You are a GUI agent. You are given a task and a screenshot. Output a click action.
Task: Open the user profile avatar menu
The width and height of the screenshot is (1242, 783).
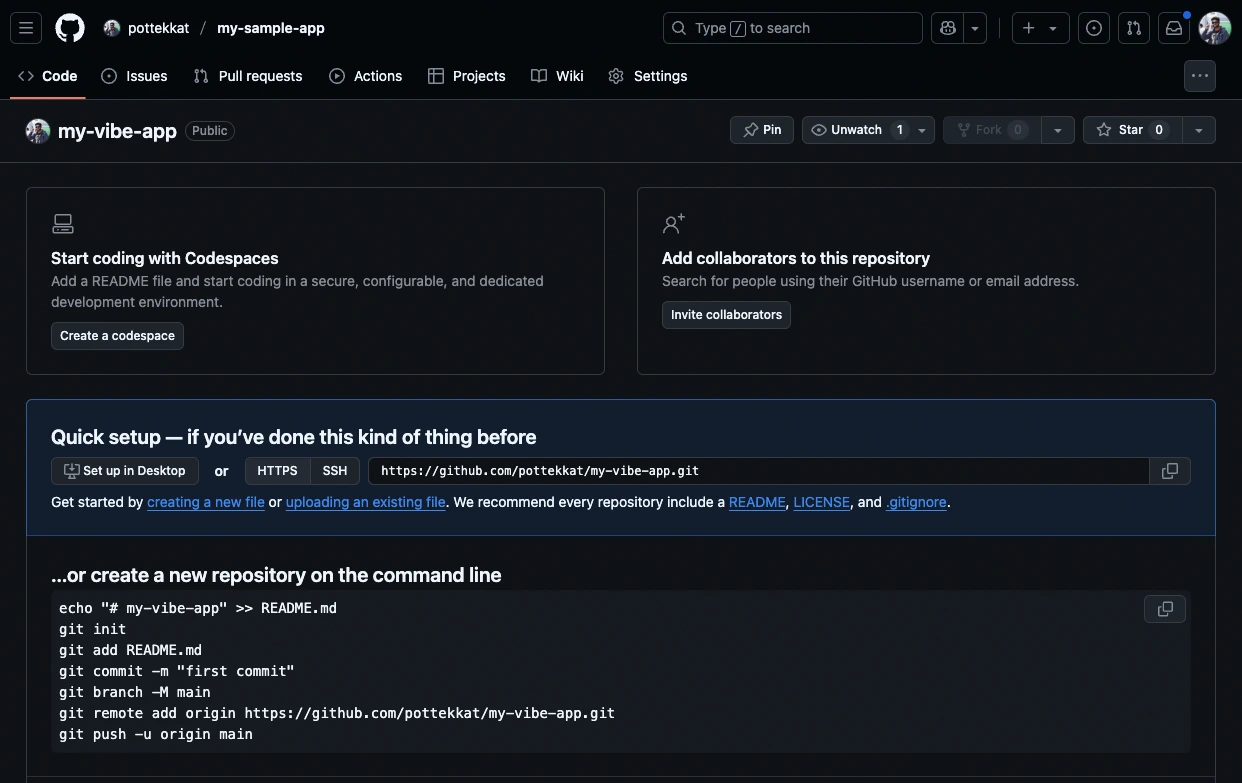pyautogui.click(x=1215, y=28)
